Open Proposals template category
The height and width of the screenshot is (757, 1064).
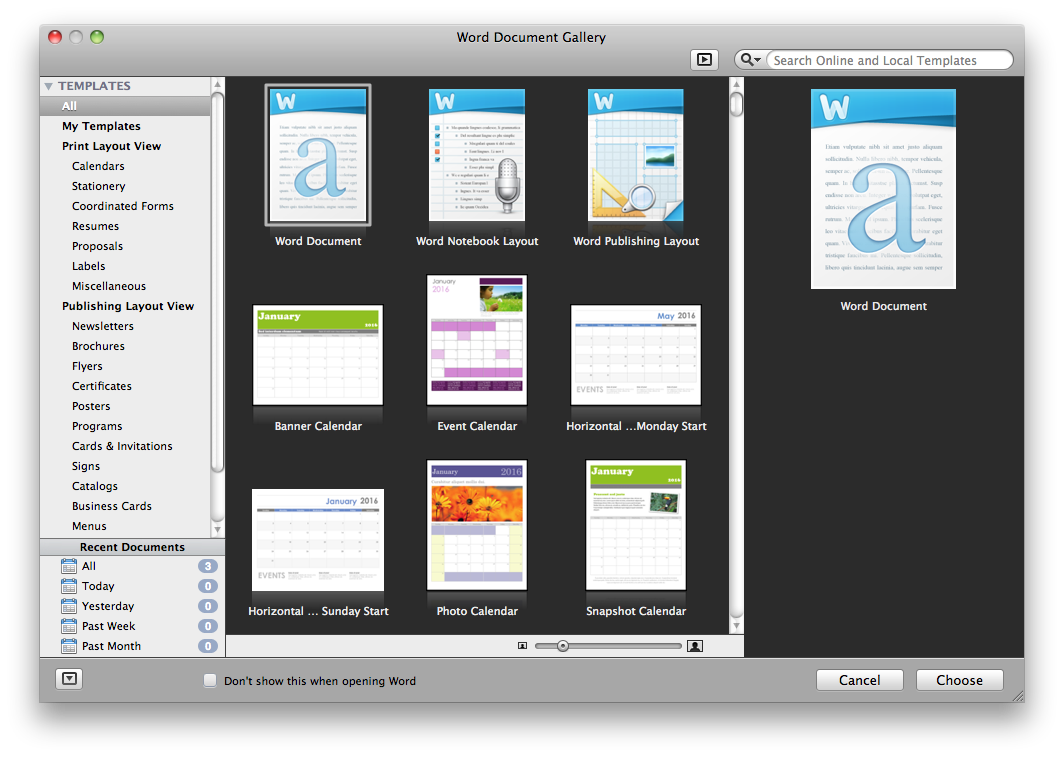coord(97,246)
